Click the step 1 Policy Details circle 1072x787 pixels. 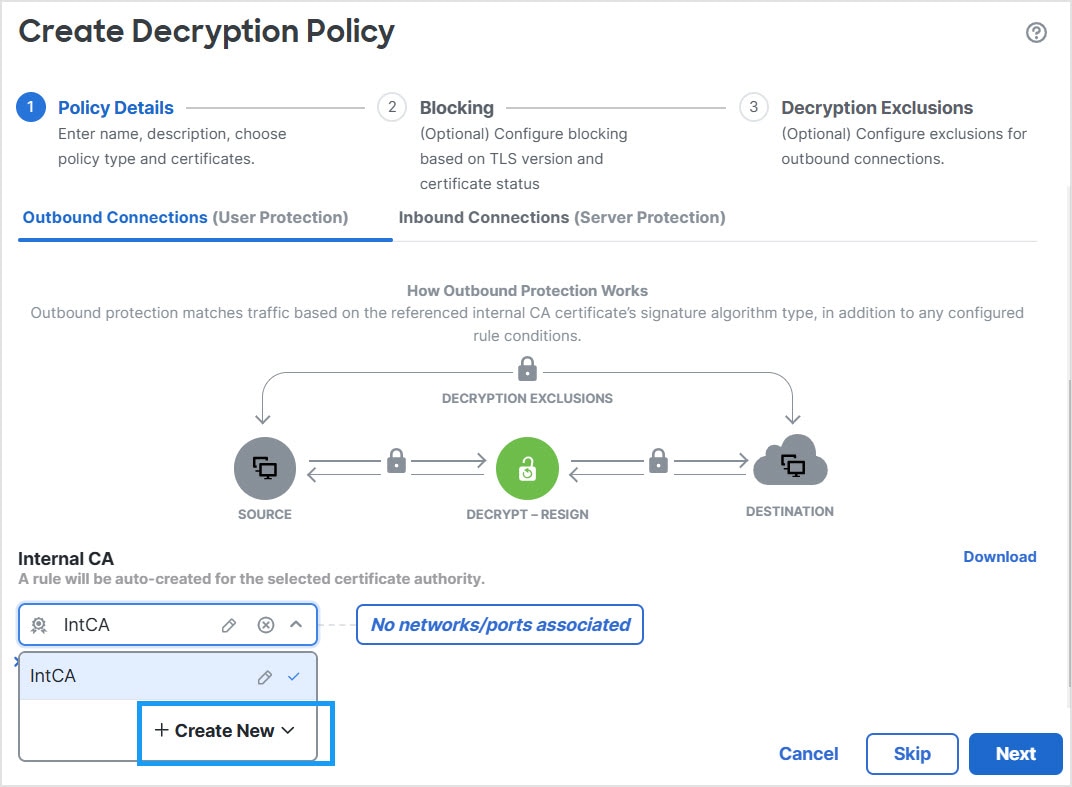(x=31, y=107)
